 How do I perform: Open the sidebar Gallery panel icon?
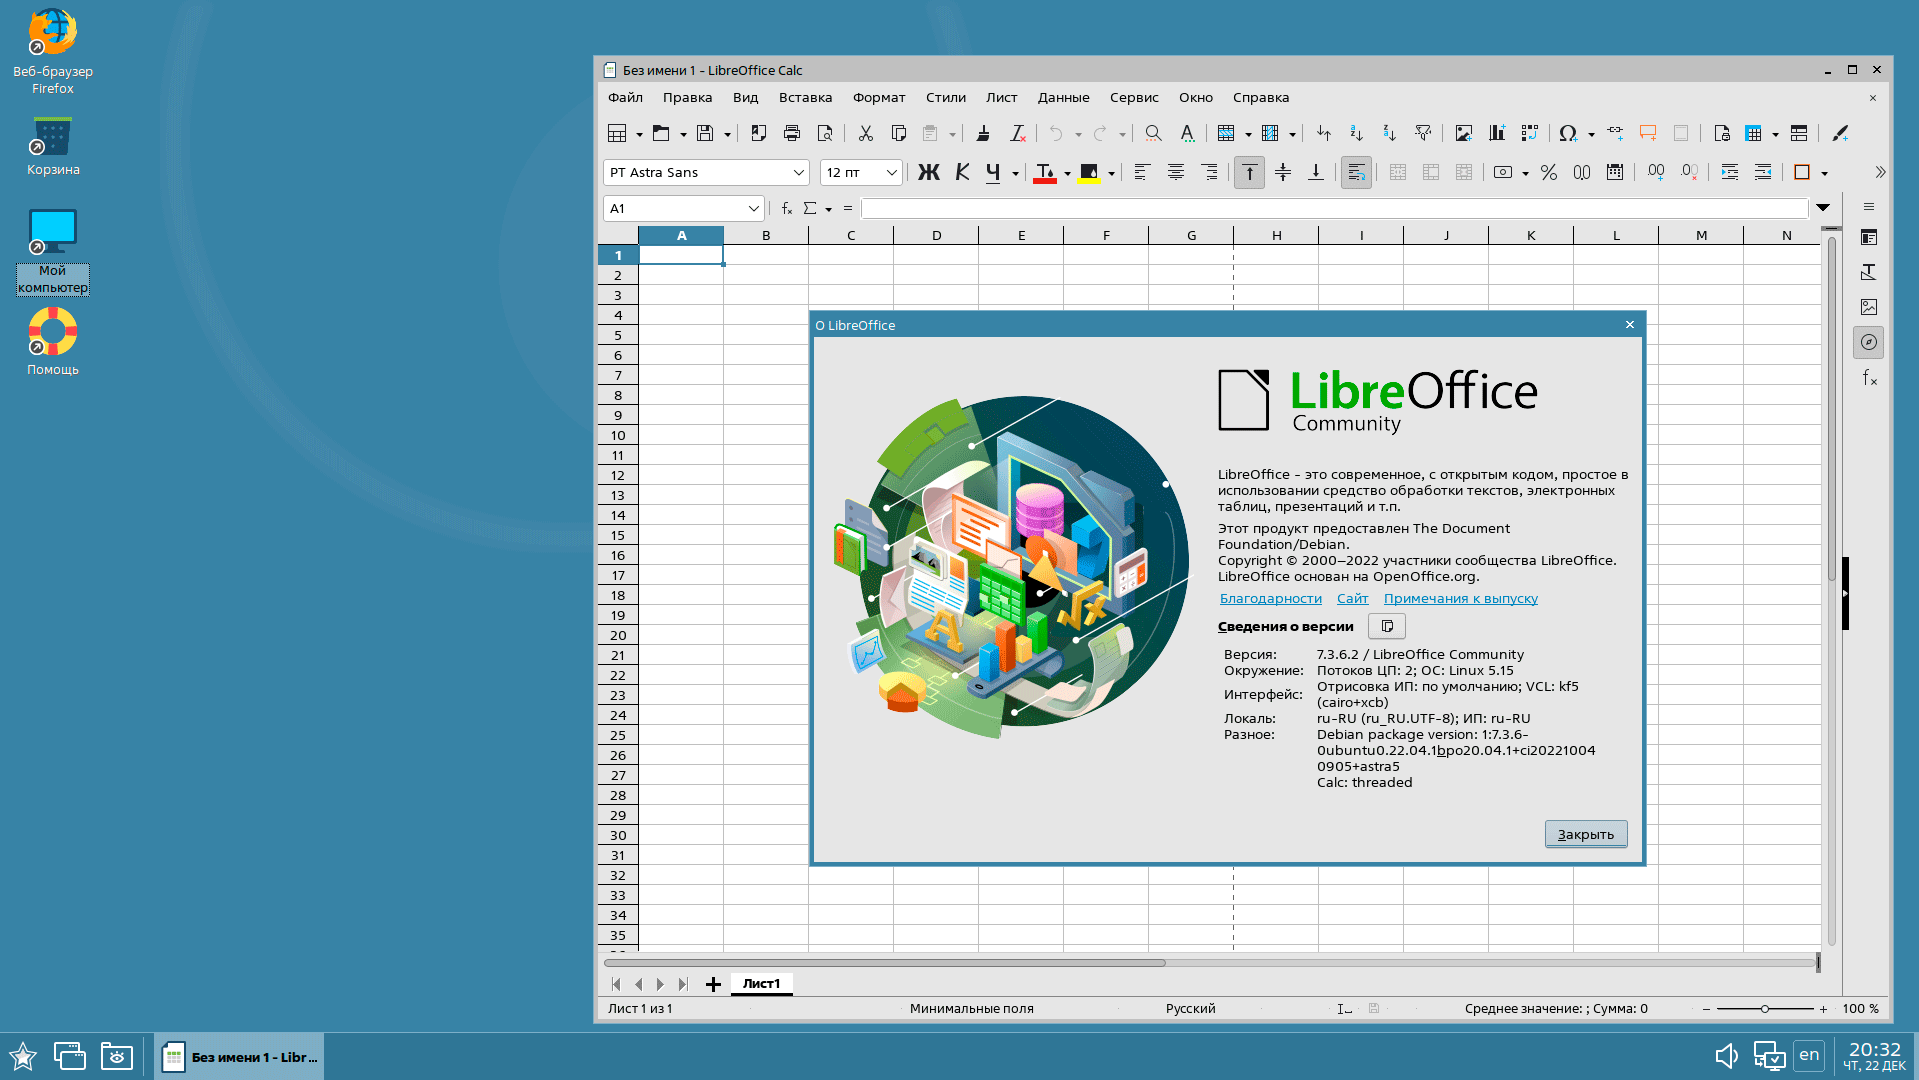pyautogui.click(x=1869, y=307)
